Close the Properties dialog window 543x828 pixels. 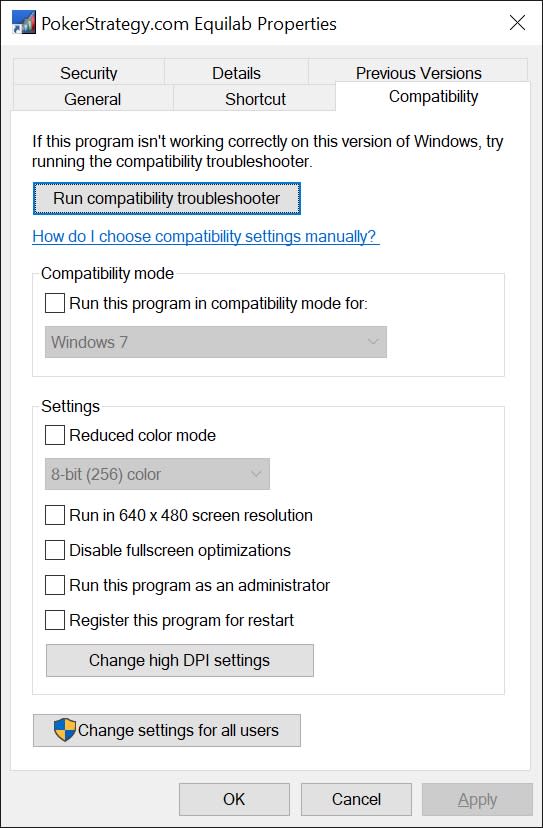click(517, 23)
